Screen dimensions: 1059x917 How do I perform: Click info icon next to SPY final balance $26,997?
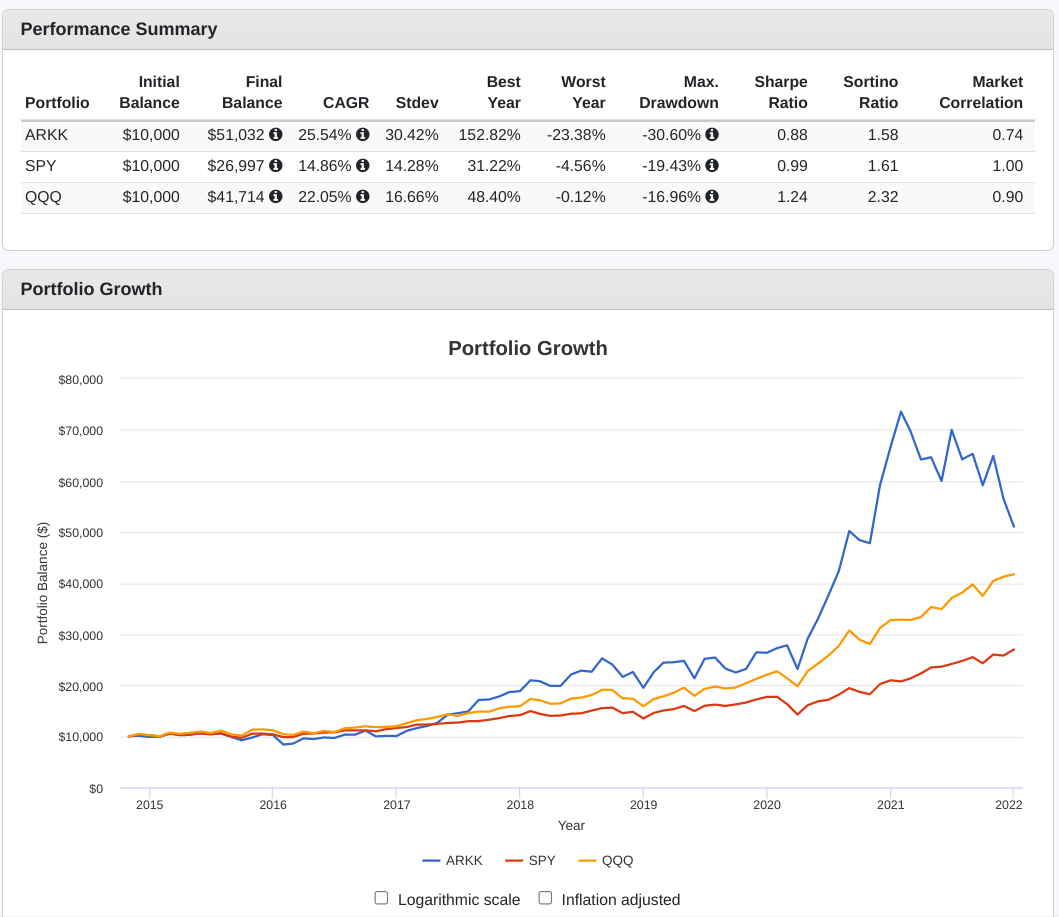point(276,165)
